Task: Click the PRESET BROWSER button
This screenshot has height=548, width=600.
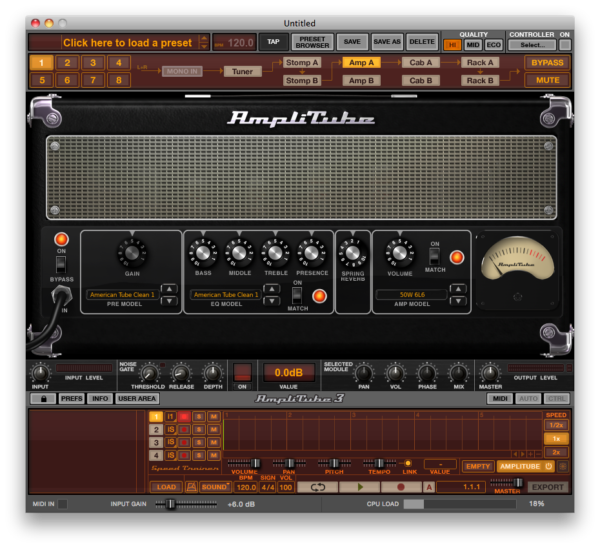Action: coord(312,42)
